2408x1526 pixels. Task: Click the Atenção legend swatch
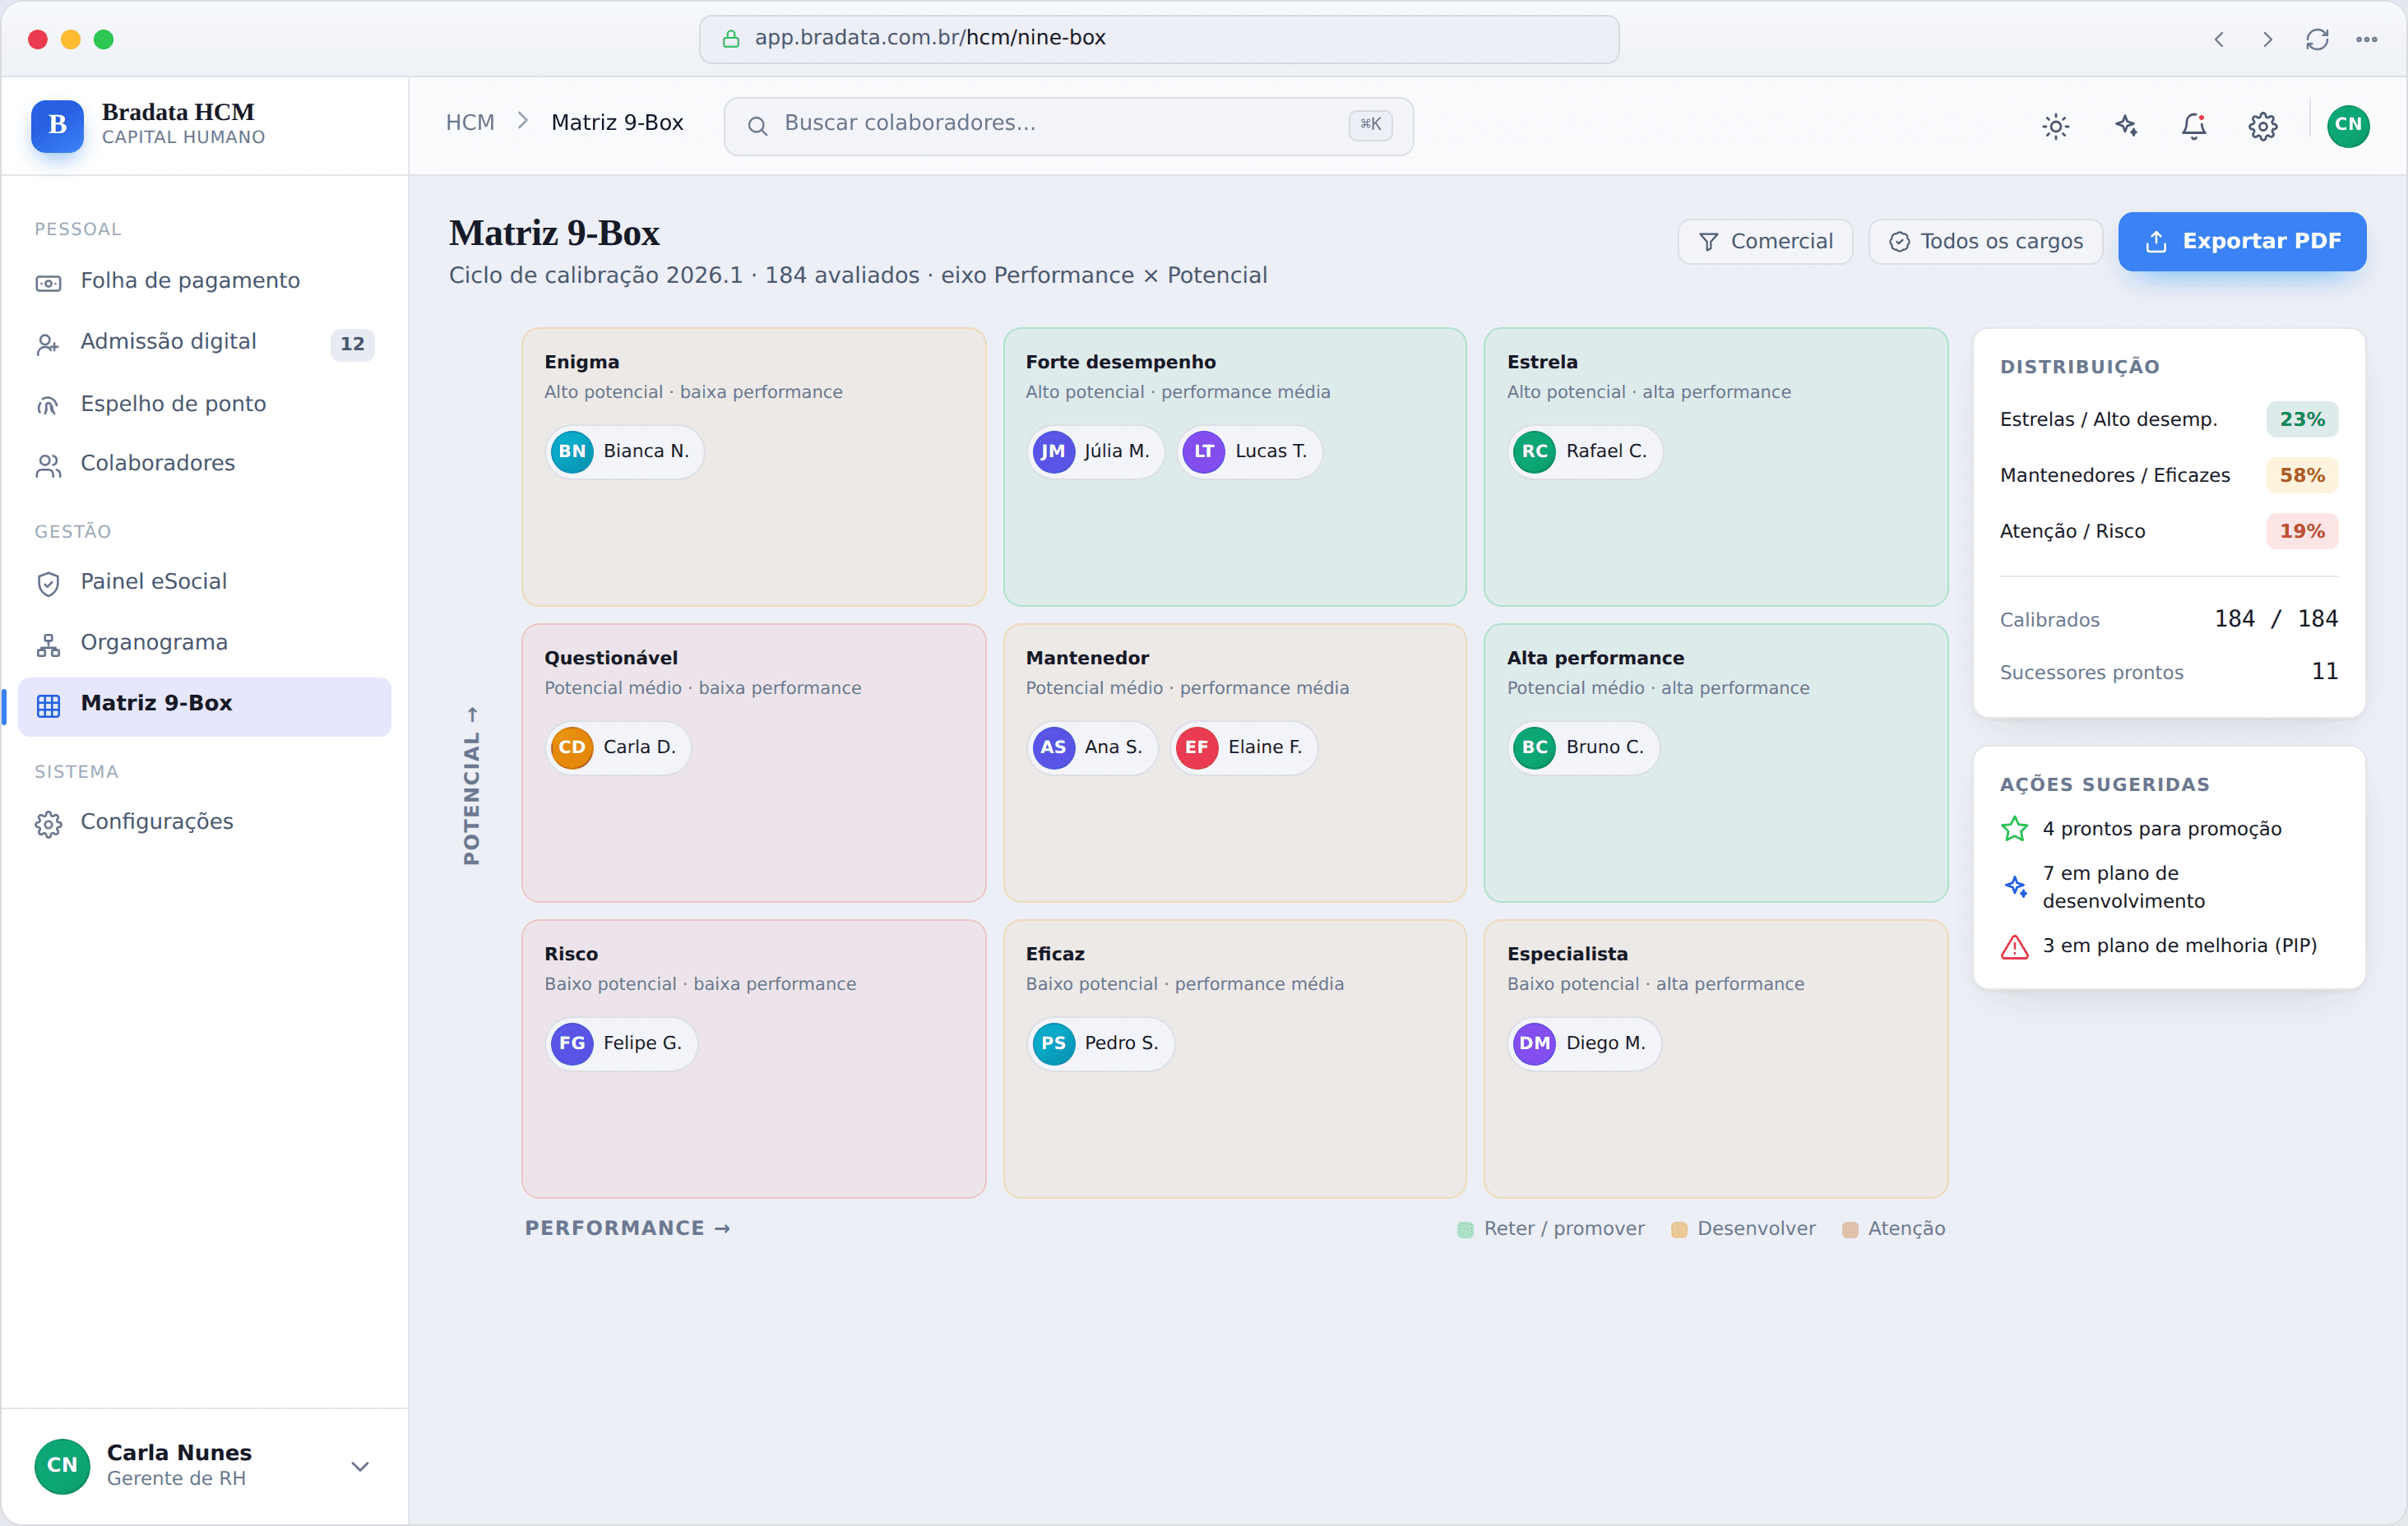click(1850, 1230)
